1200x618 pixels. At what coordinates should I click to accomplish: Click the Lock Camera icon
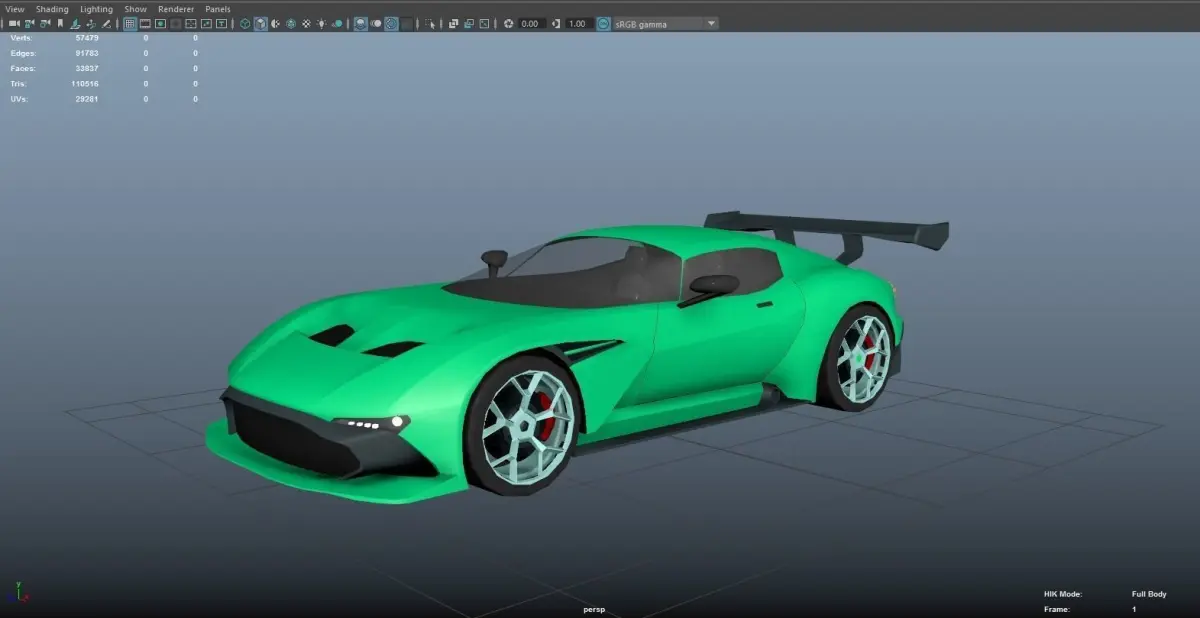pos(30,23)
